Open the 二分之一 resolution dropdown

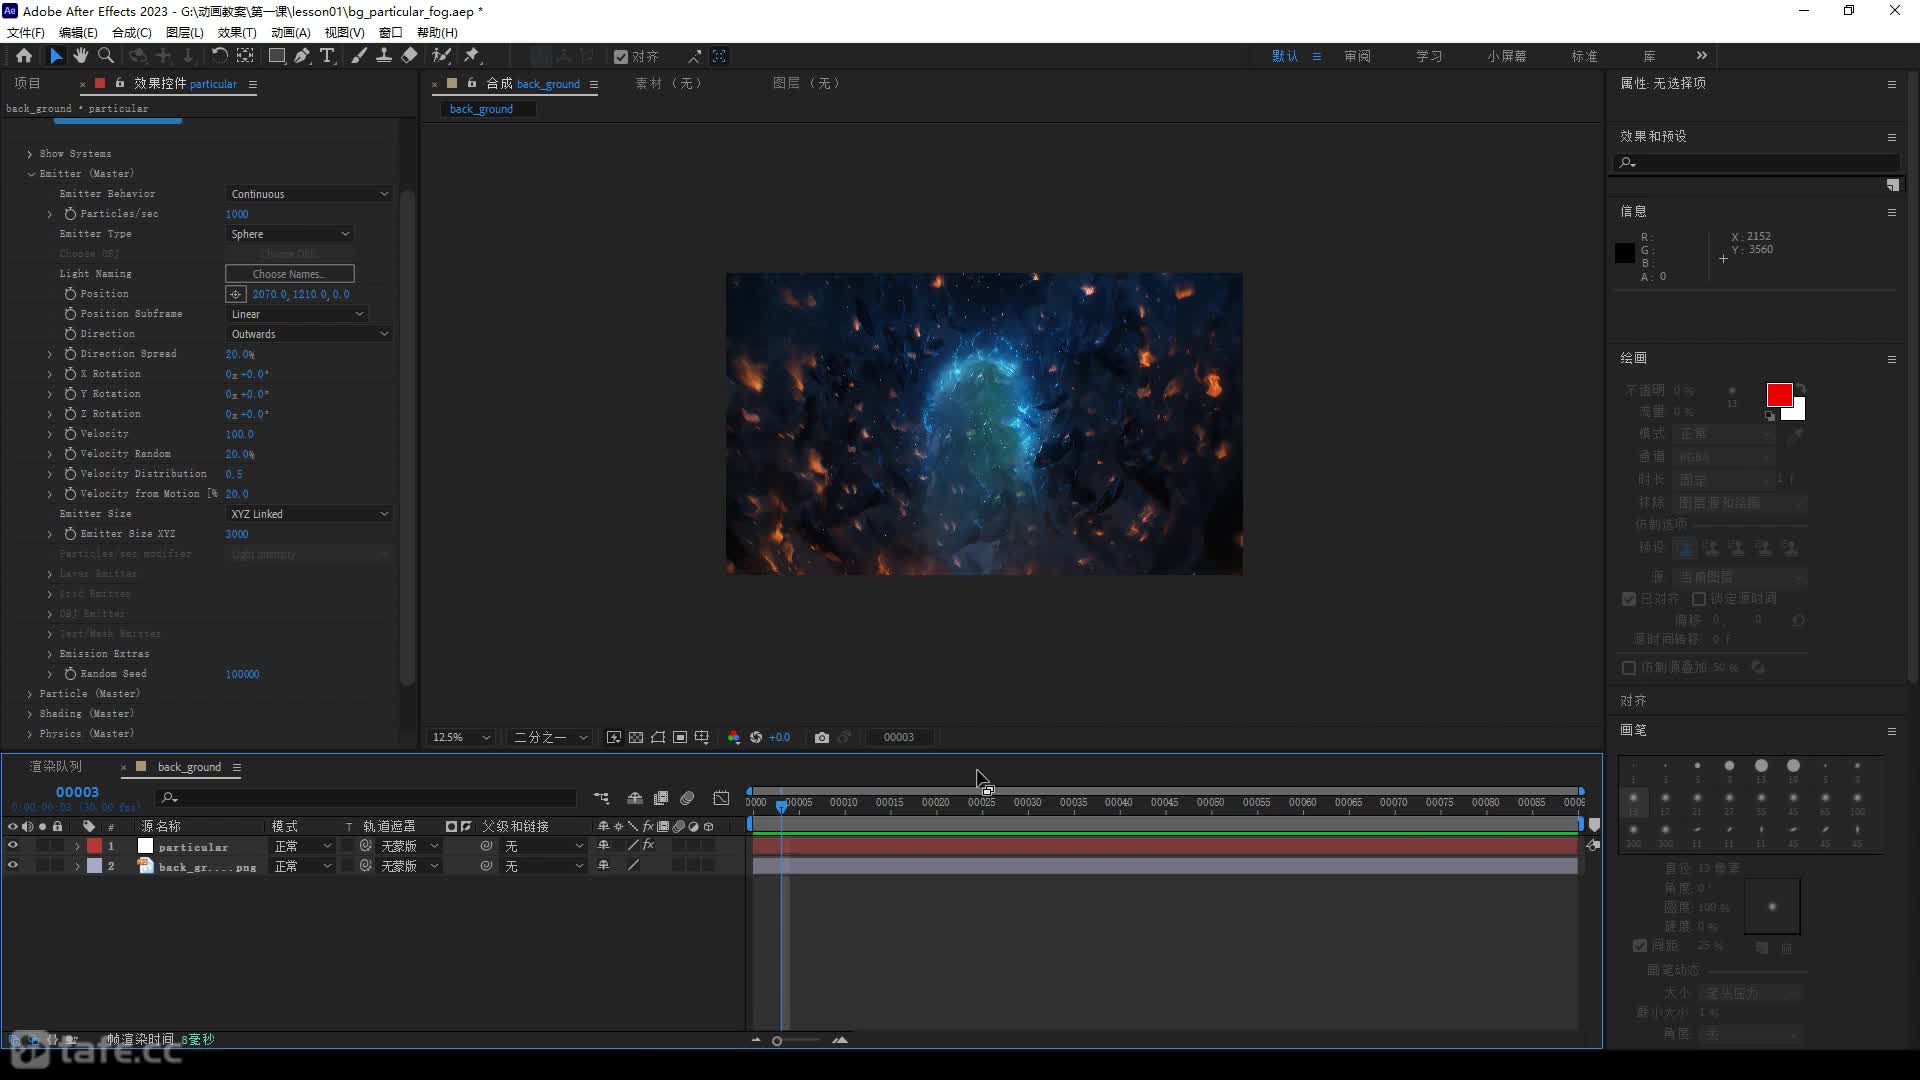pyautogui.click(x=550, y=737)
